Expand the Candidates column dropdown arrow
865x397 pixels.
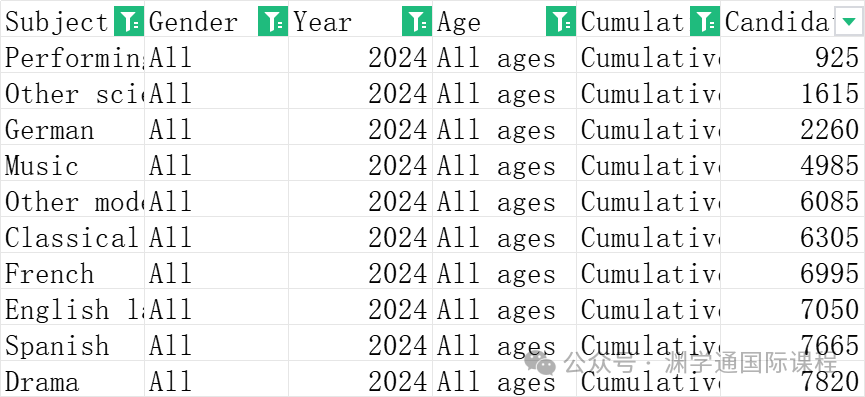(x=848, y=22)
